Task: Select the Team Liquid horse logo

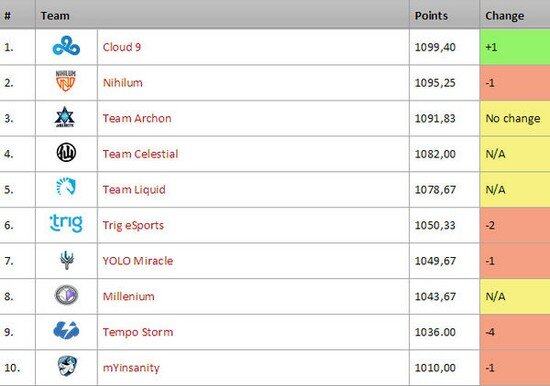Action: (66, 186)
